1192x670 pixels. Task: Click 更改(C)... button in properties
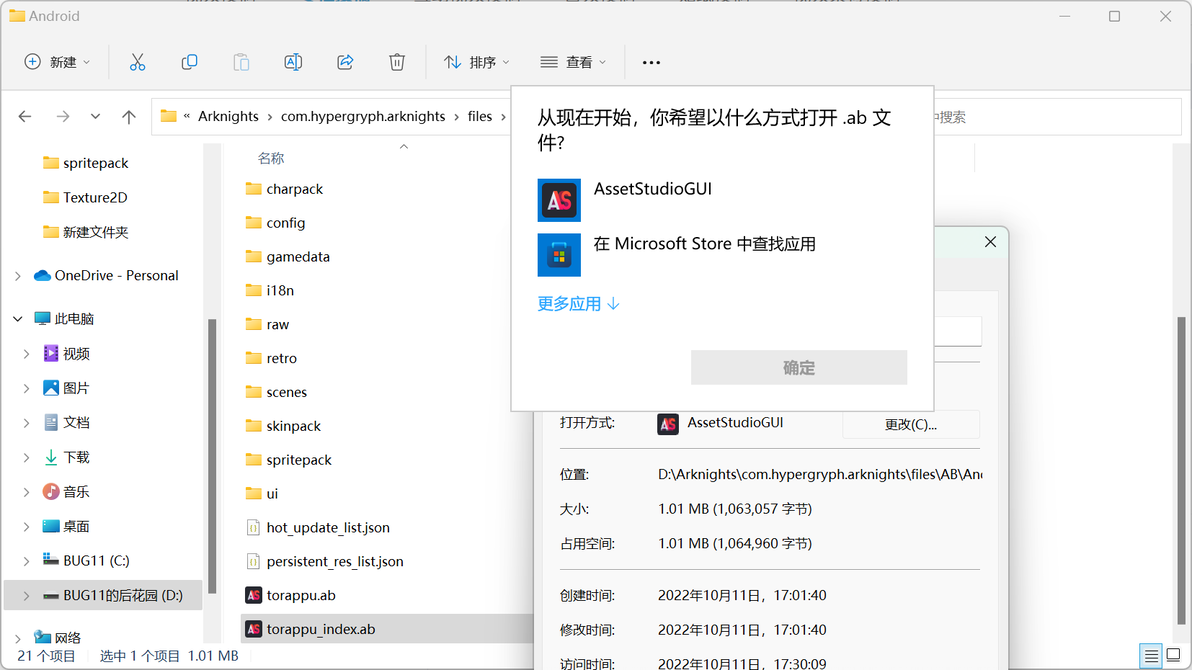pos(911,424)
